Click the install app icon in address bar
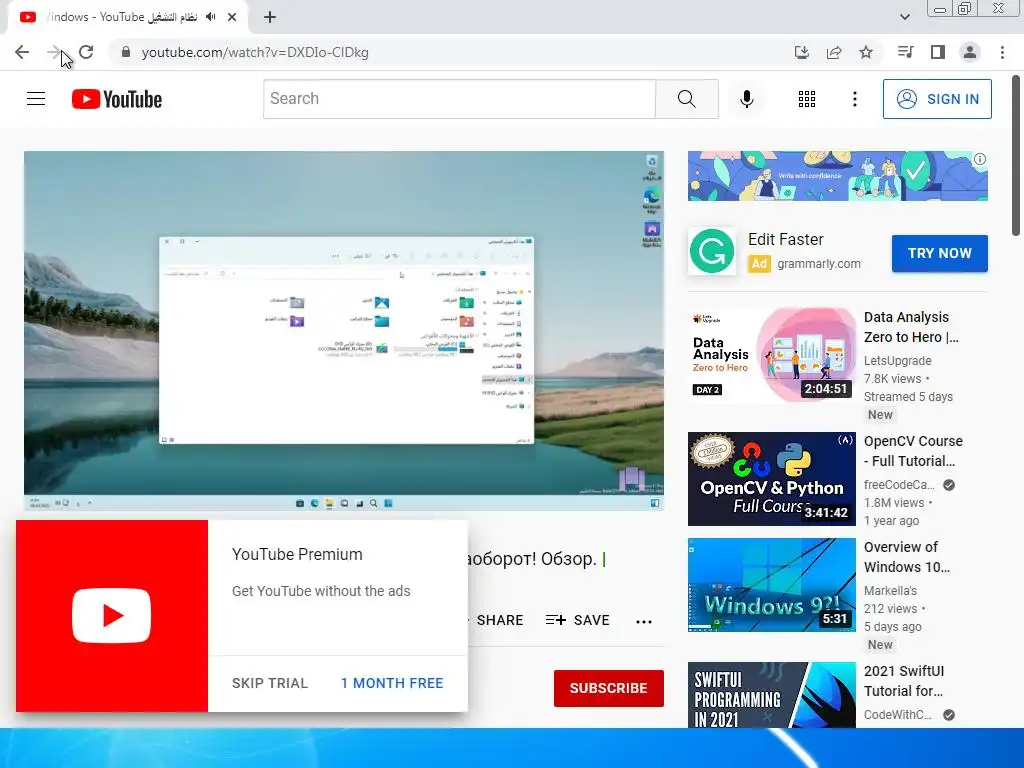Image resolution: width=1024 pixels, height=768 pixels. point(801,52)
